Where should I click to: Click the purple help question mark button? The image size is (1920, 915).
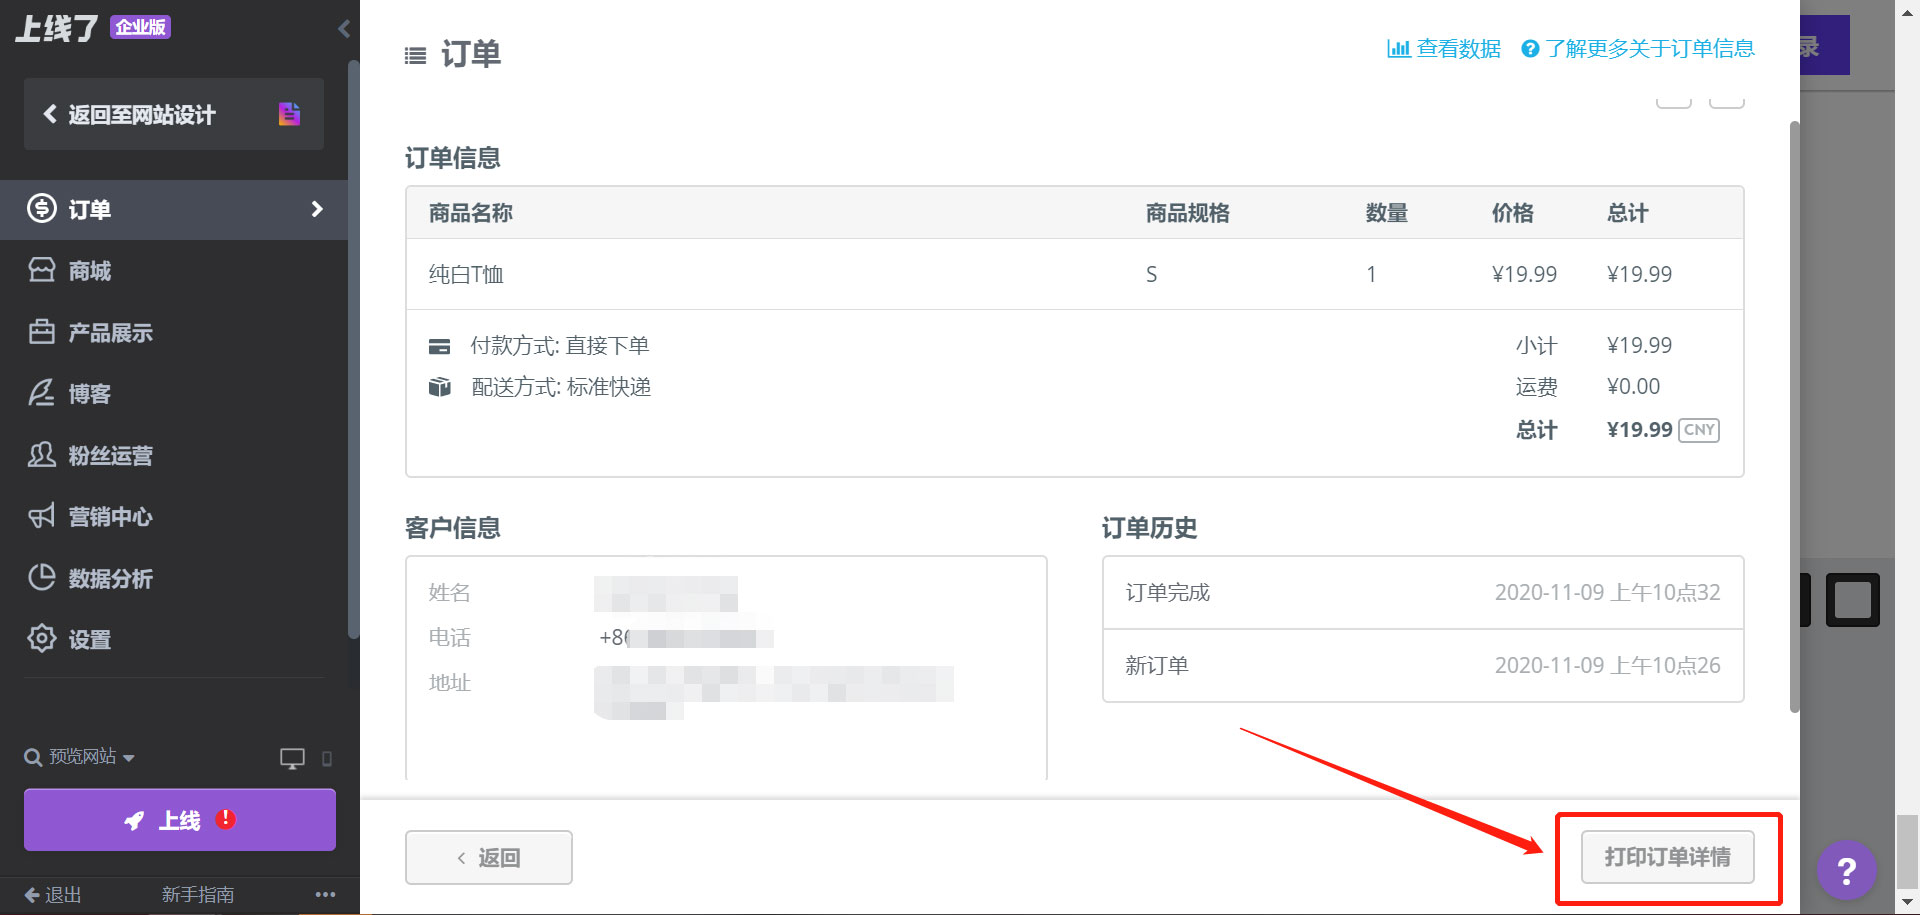click(1846, 871)
